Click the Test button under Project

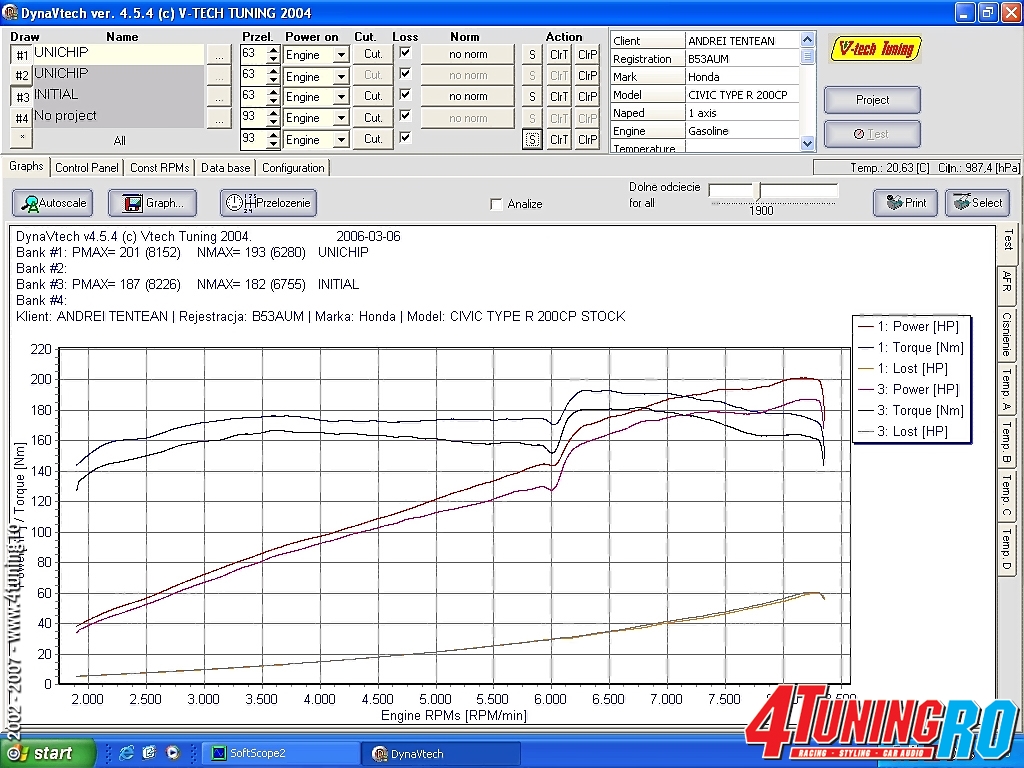click(x=872, y=134)
